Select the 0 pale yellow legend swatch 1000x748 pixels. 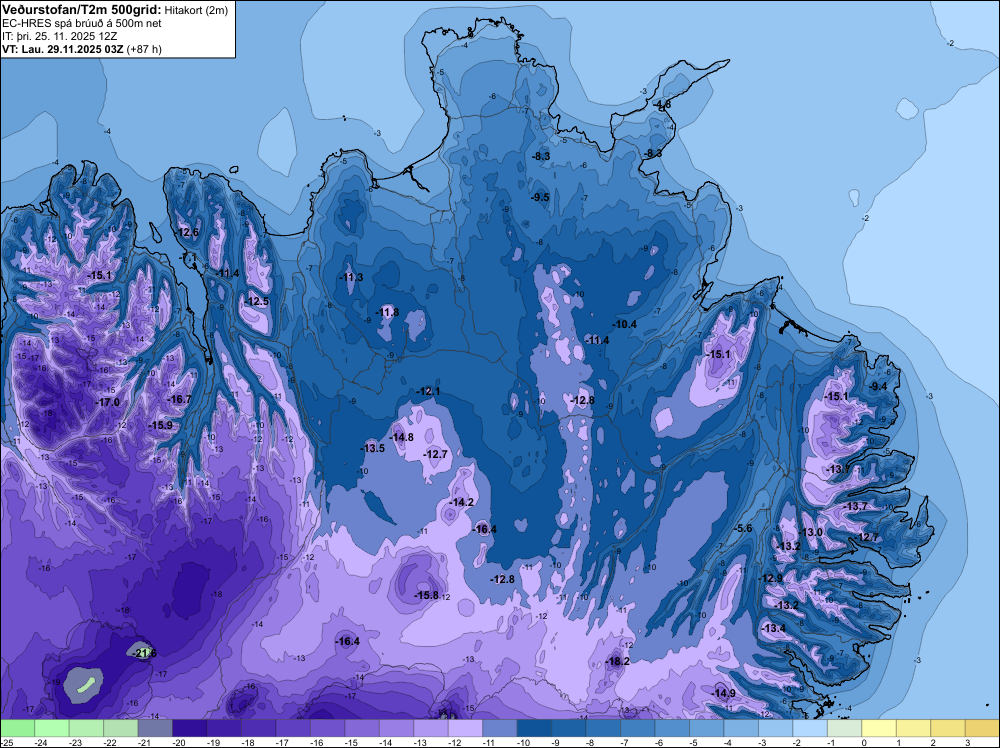pos(878,728)
